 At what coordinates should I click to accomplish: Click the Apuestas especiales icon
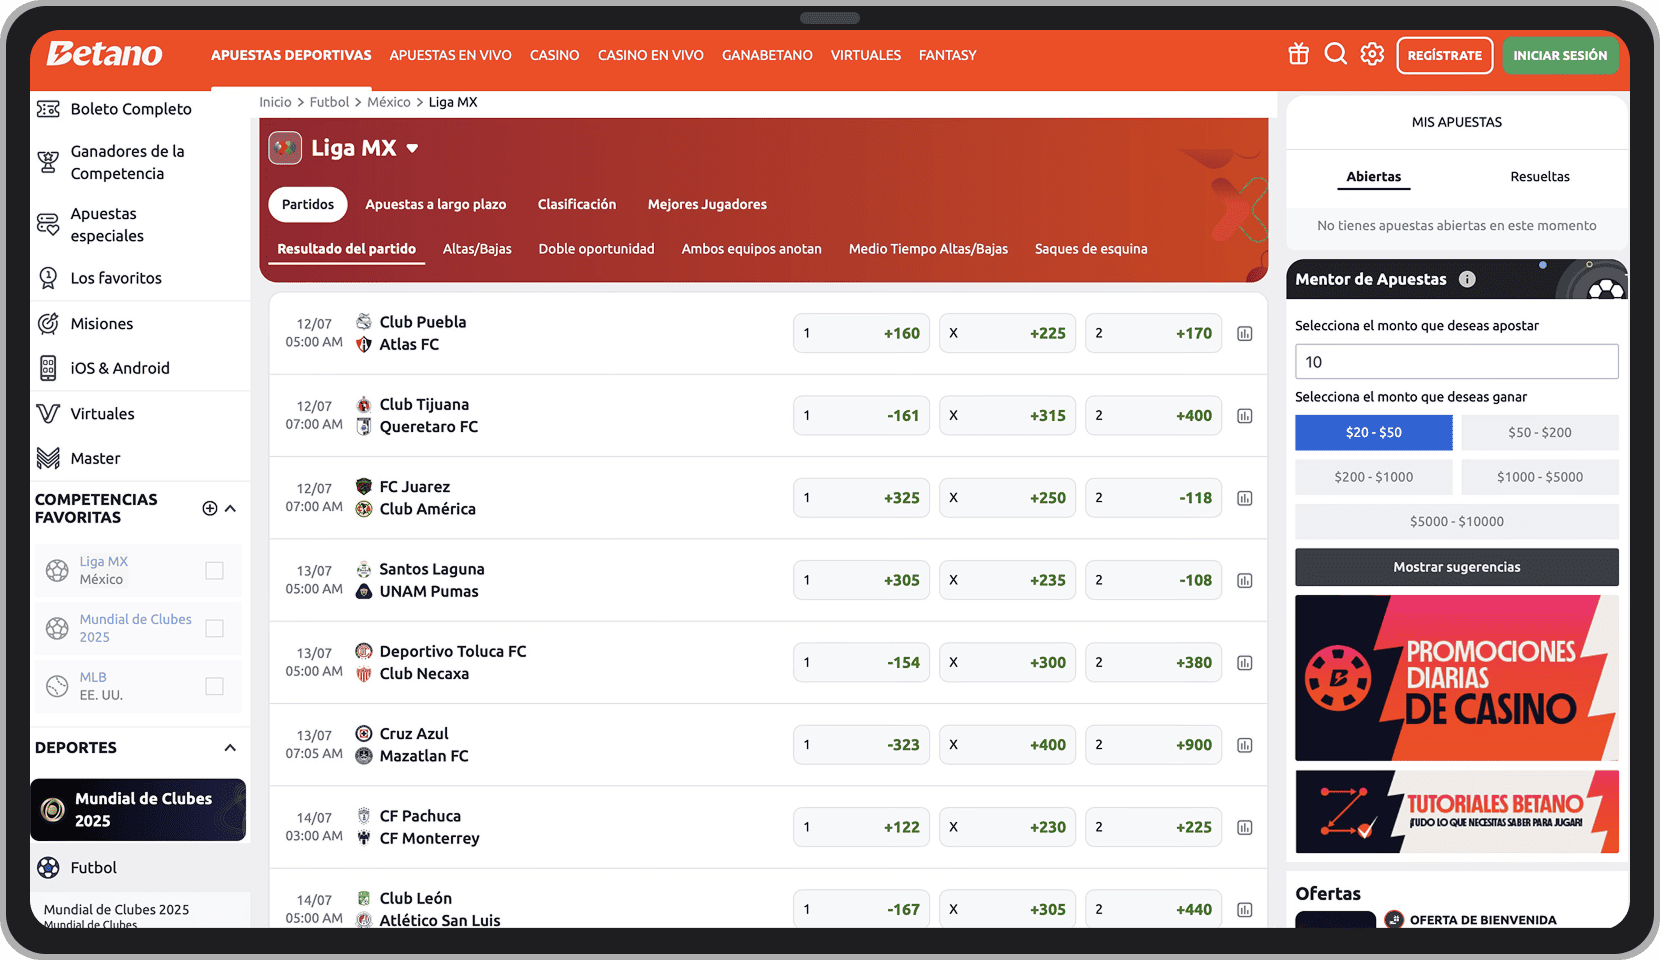point(48,224)
